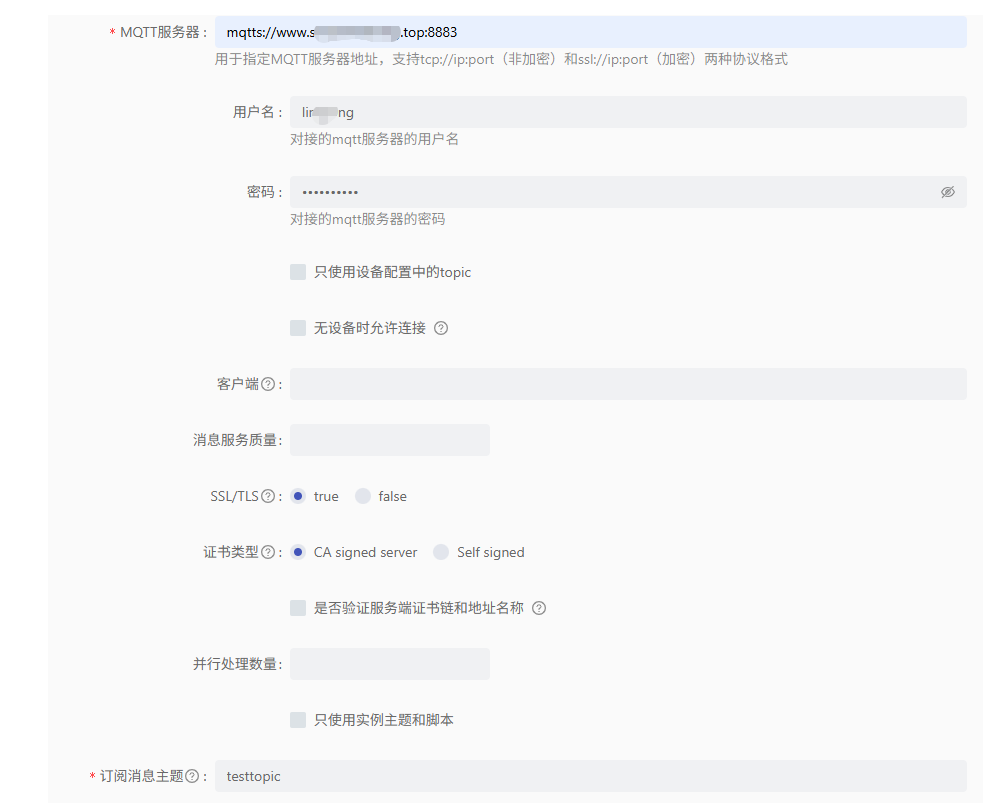985x803 pixels.
Task: Toggle password visibility eye icon
Action: tap(947, 192)
